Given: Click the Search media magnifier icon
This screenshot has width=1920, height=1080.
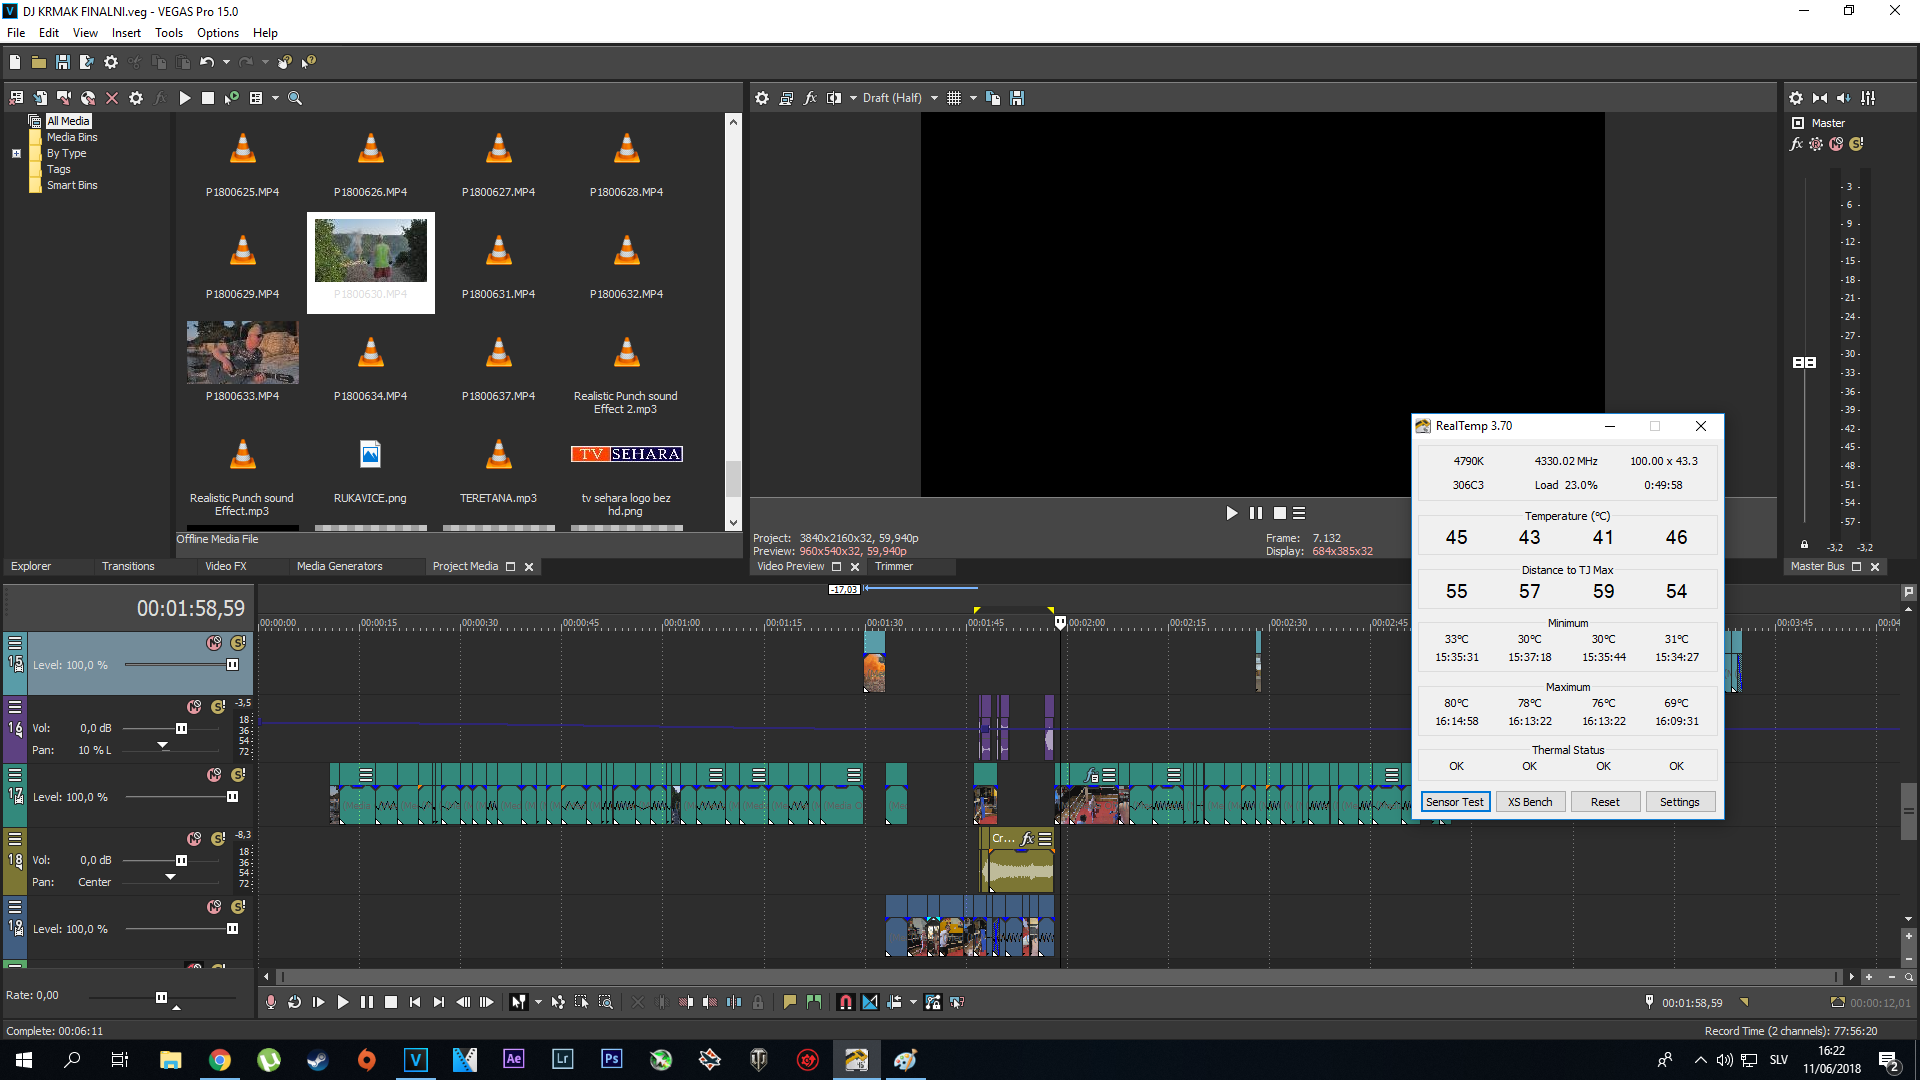Looking at the screenshot, I should coord(295,98).
